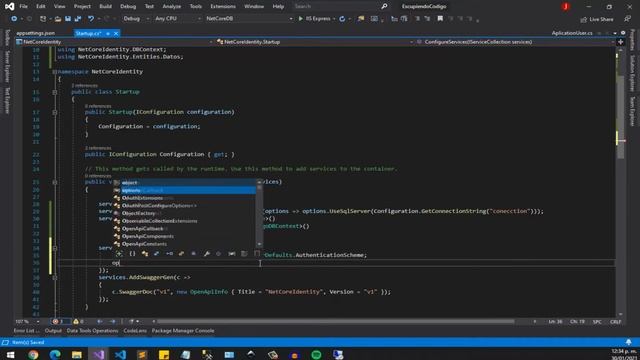Click the IntelliSense list scrollbar
This screenshot has height=360, width=640.
(x=259, y=213)
